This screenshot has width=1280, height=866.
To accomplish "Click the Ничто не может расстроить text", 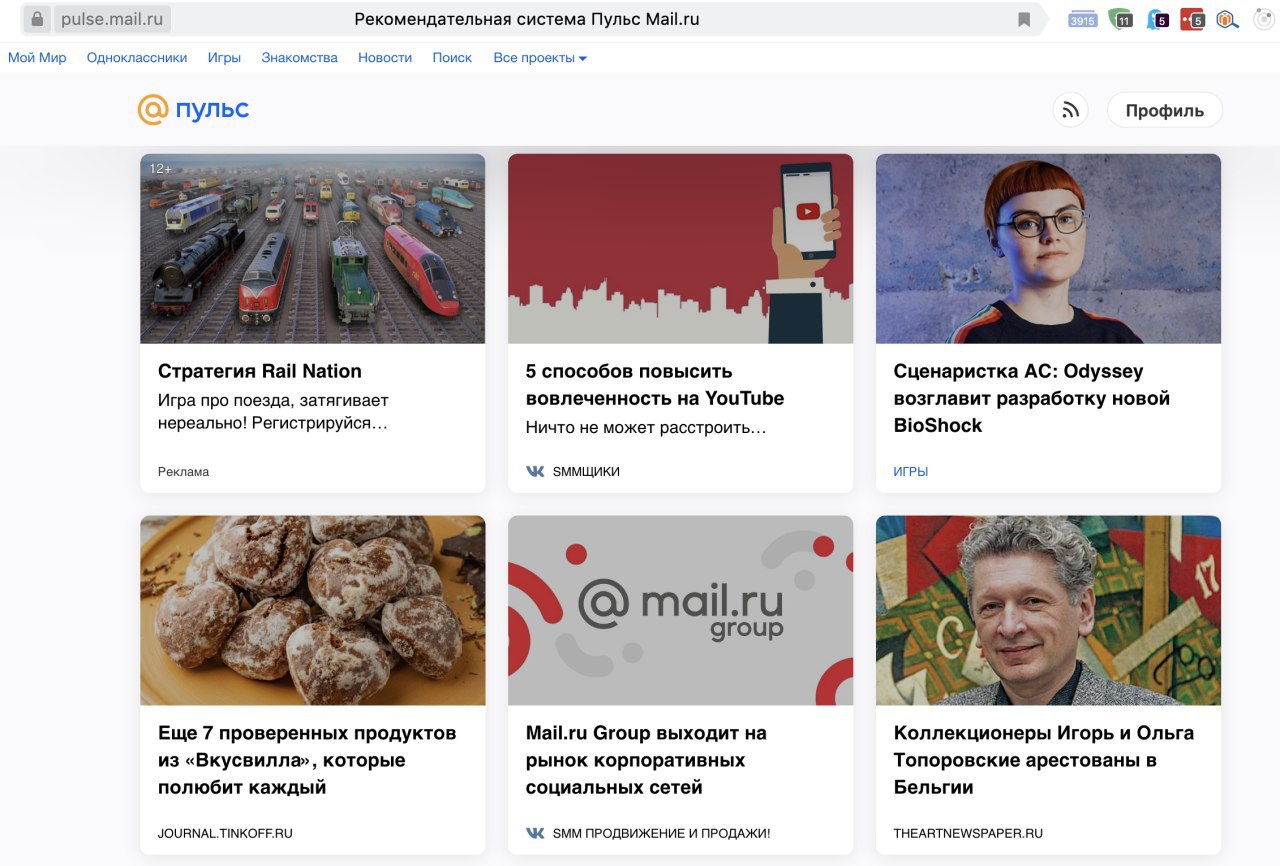I will click(x=646, y=427).
